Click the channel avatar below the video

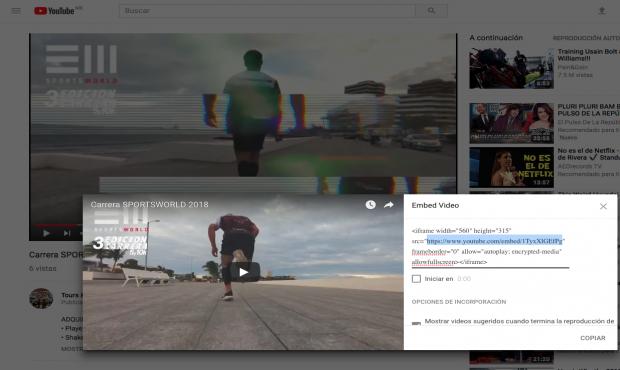(41, 298)
